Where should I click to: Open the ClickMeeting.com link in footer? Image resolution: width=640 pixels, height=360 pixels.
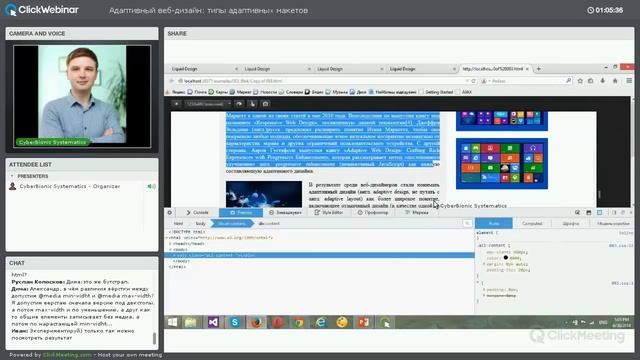pos(67,355)
